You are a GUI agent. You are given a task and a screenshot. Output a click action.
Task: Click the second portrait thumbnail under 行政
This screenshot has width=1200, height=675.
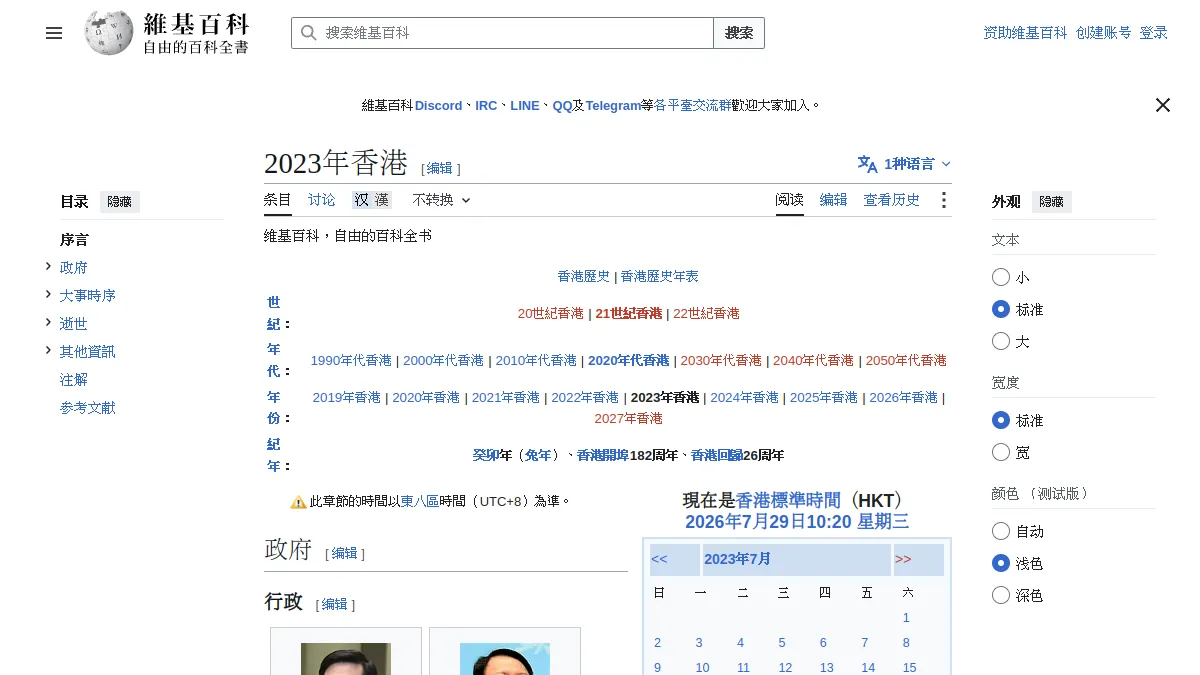(505, 659)
